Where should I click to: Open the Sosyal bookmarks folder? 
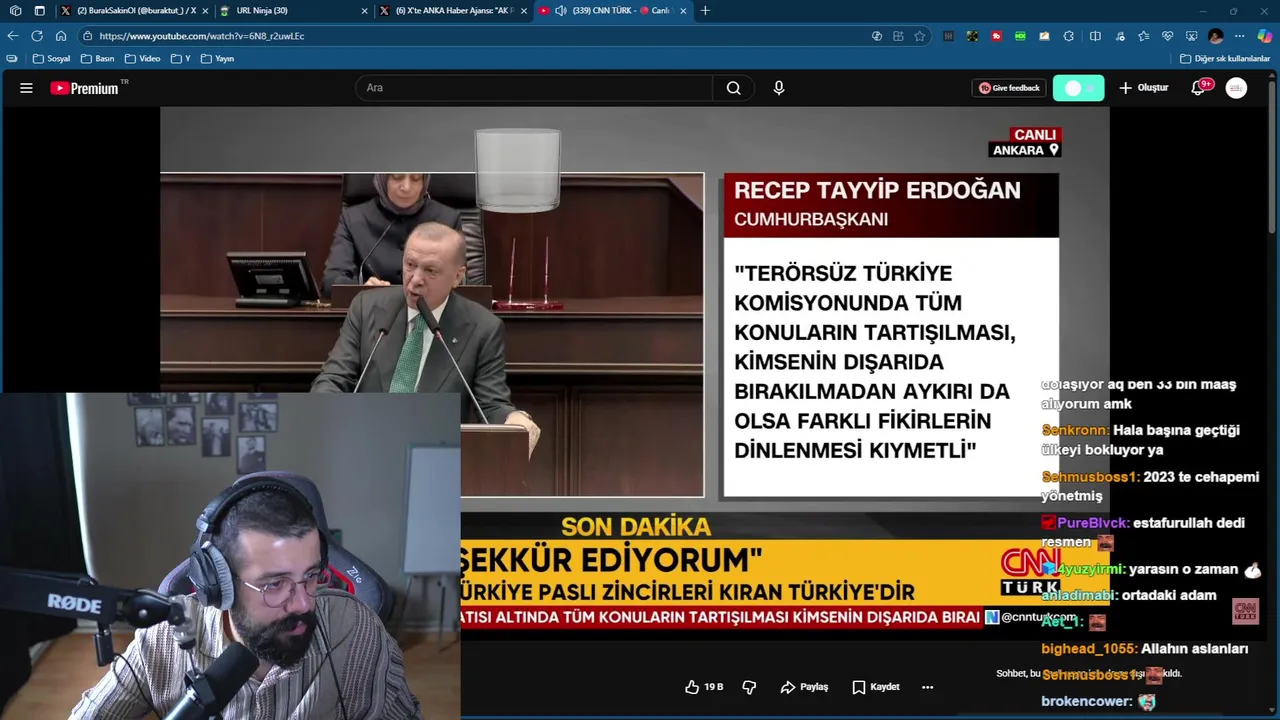pyautogui.click(x=52, y=59)
